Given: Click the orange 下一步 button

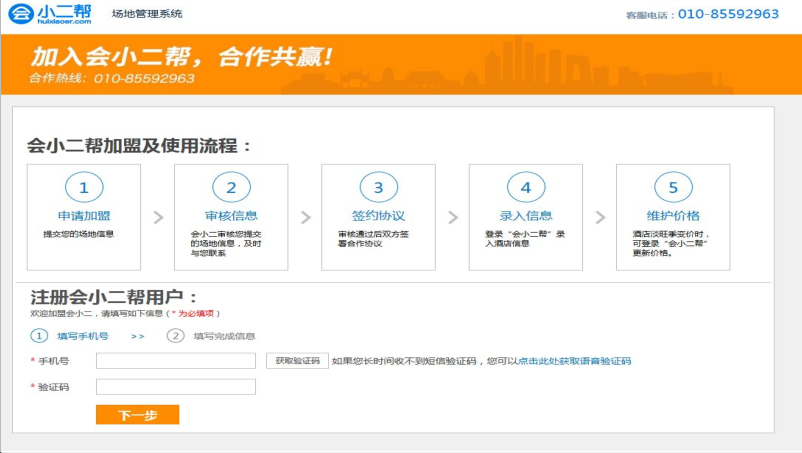Looking at the screenshot, I should [138, 415].
